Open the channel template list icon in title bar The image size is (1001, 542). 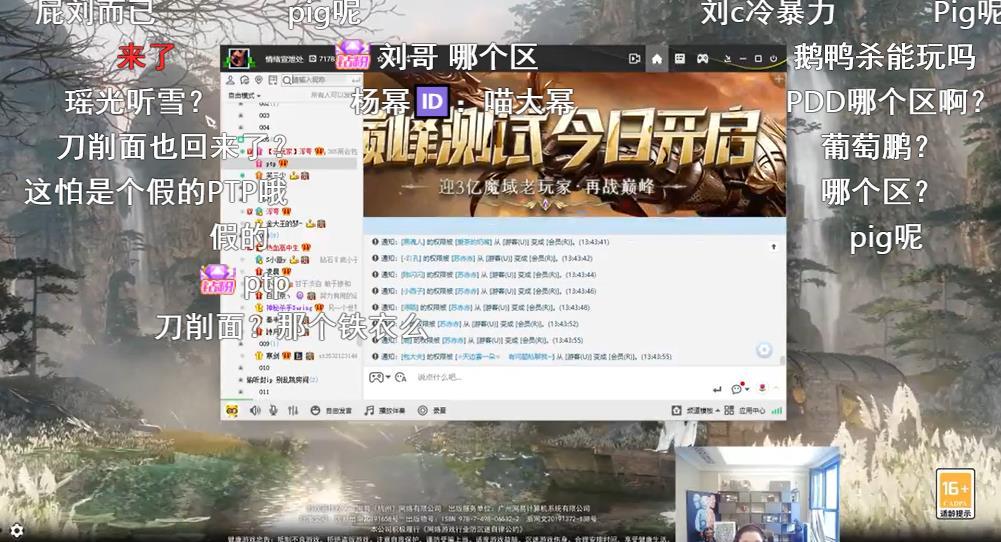(x=680, y=59)
